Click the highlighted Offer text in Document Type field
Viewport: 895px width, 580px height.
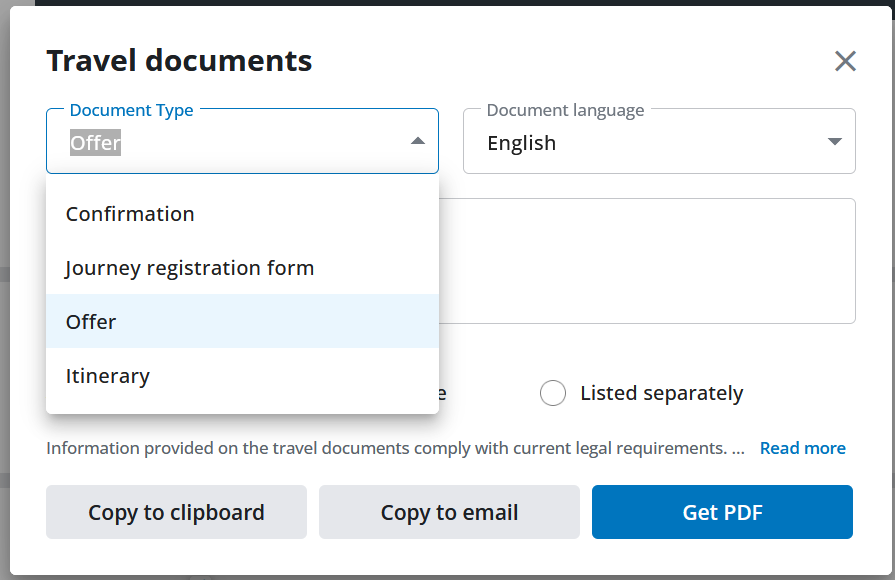pos(96,143)
